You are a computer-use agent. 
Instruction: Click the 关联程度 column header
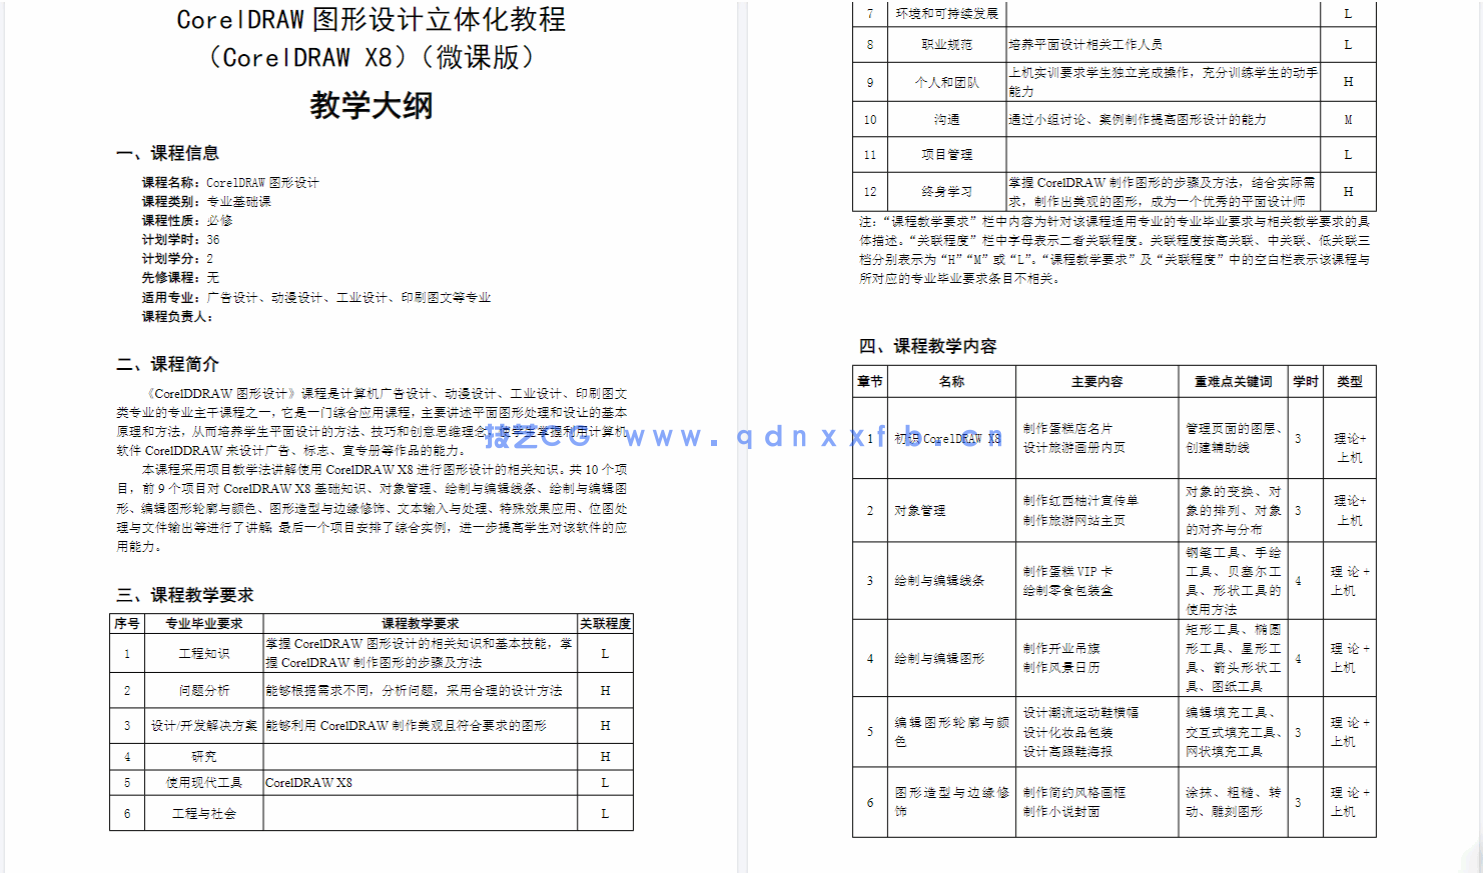coord(605,622)
